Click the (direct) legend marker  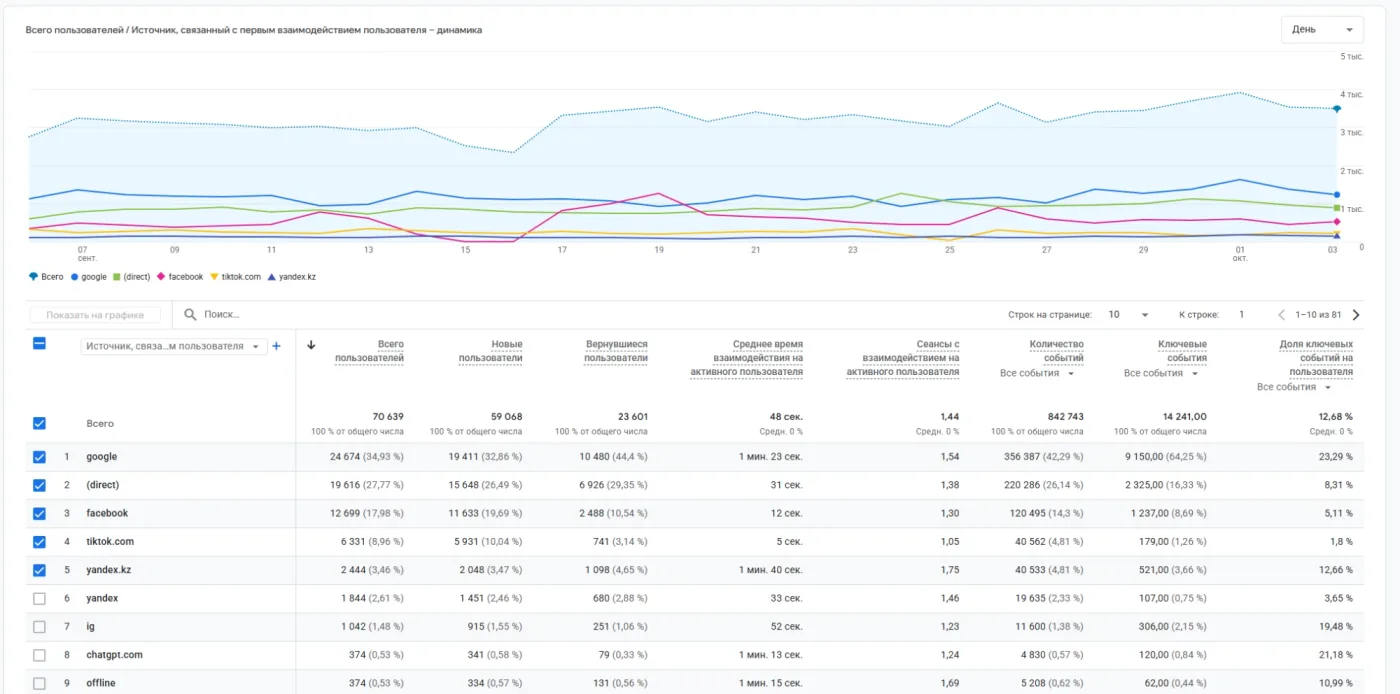pyautogui.click(x=116, y=277)
